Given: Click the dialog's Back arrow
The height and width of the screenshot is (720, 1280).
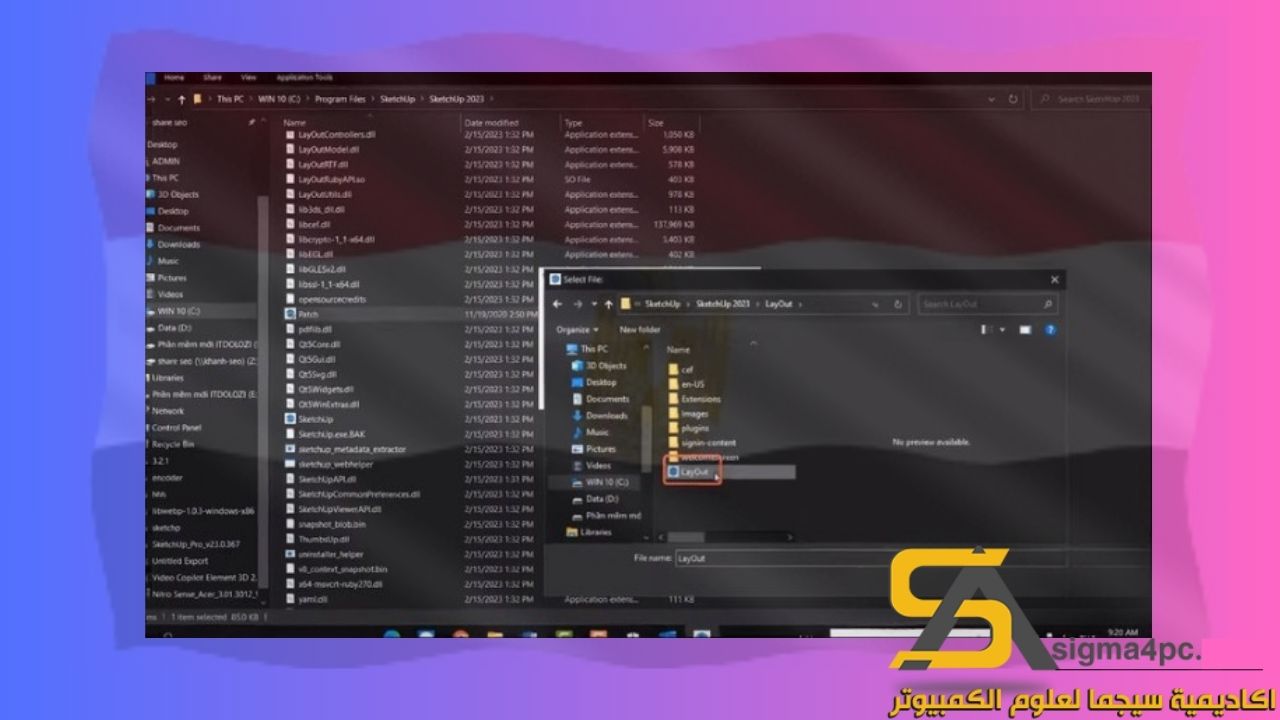Looking at the screenshot, I should click(557, 304).
